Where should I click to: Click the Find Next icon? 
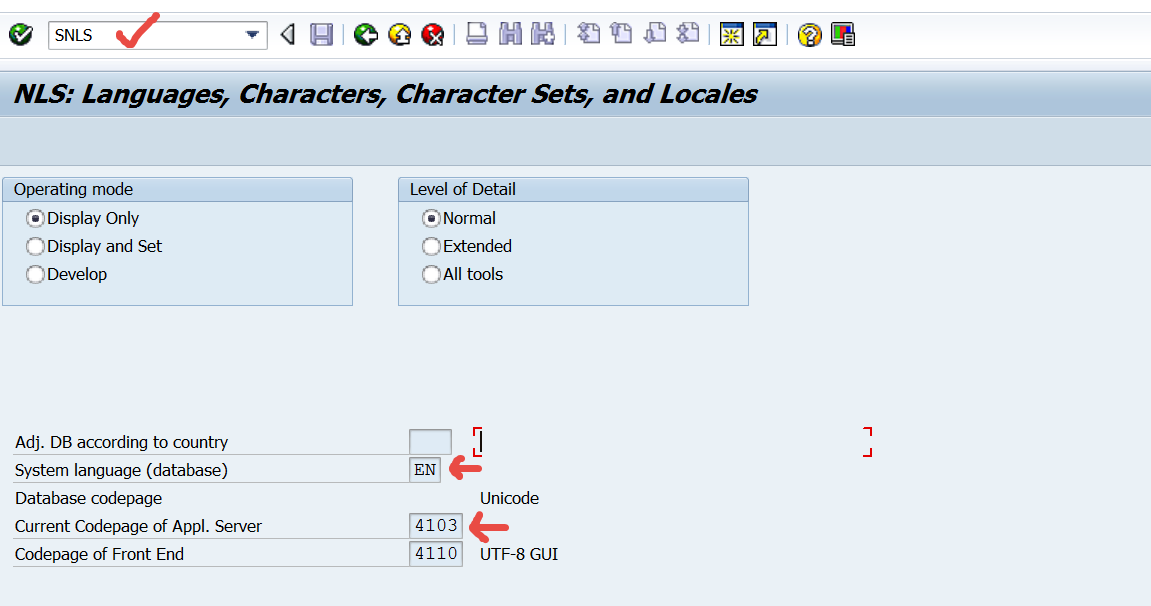(542, 33)
